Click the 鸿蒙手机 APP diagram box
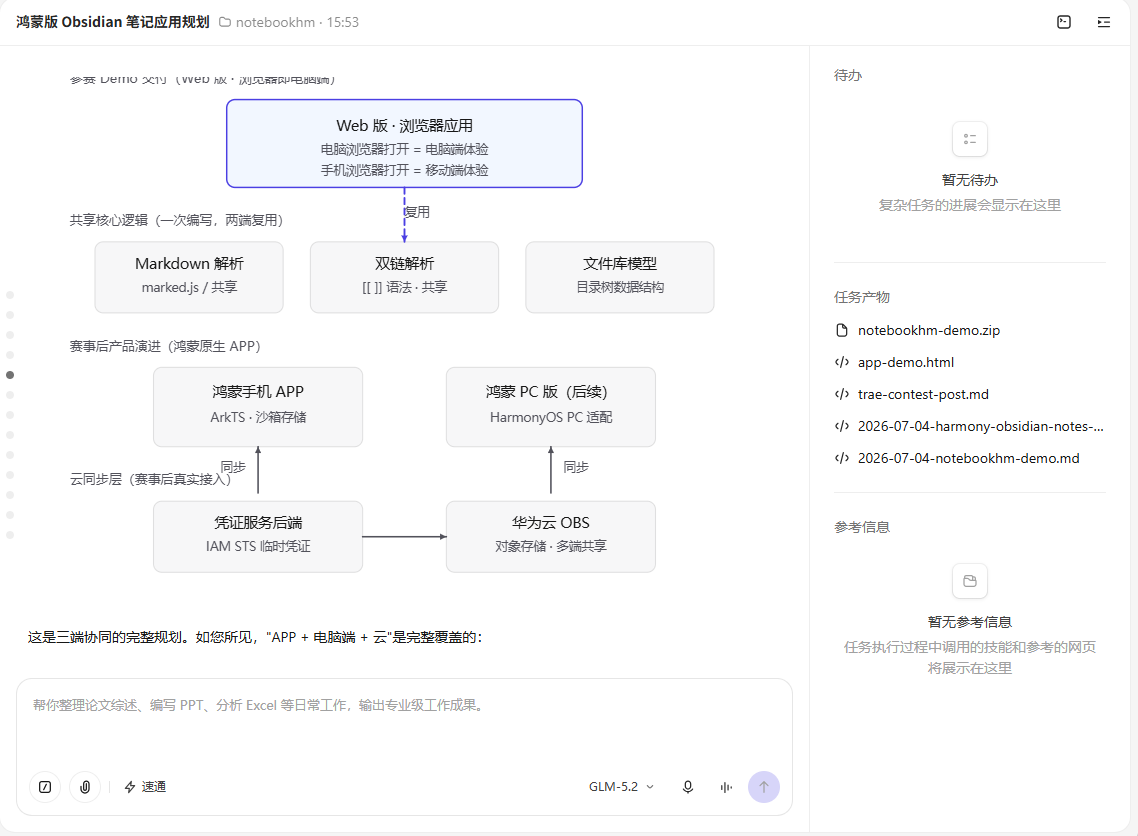This screenshot has width=1138, height=836. pyautogui.click(x=258, y=407)
